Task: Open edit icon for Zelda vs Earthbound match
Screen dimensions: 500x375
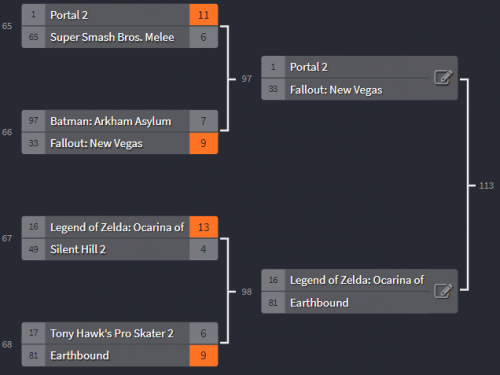Action: pos(443,291)
